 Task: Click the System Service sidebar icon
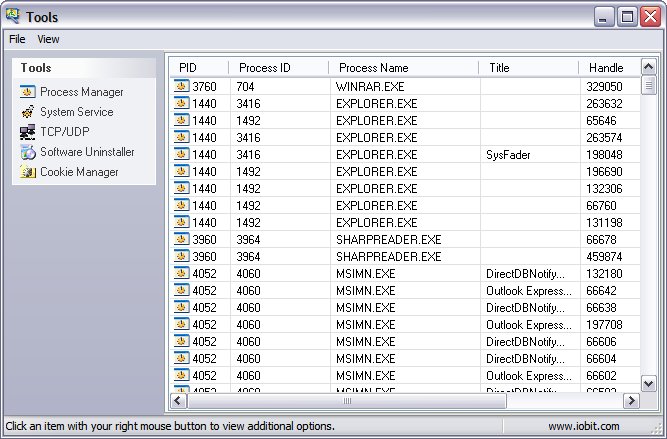(x=28, y=112)
